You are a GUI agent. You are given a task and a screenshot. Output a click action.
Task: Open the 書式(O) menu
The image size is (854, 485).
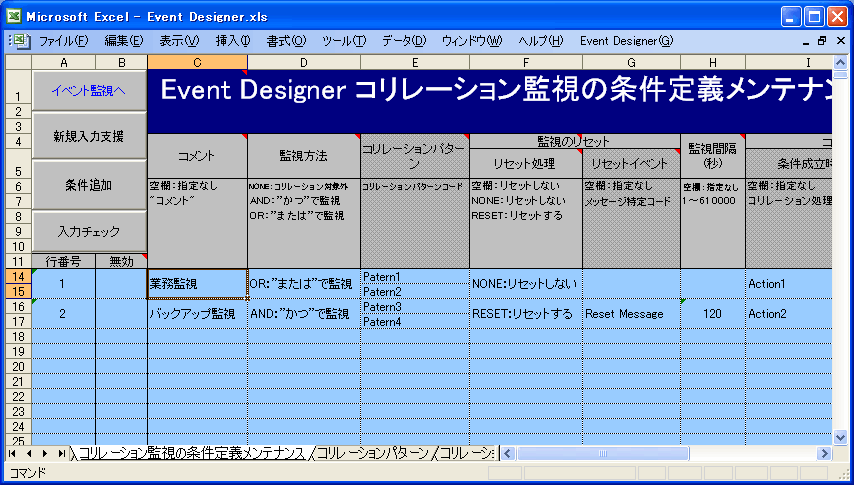[x=286, y=41]
